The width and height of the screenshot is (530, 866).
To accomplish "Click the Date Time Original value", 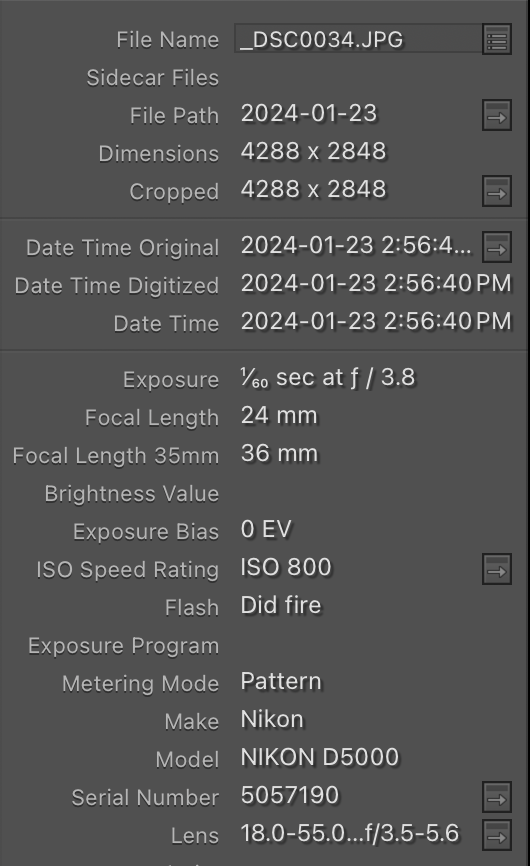I will (356, 246).
